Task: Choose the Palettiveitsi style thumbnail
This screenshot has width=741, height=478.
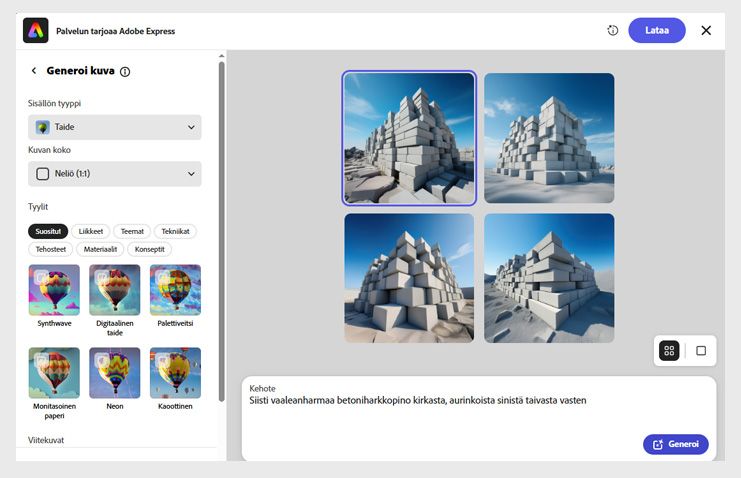Action: [x=175, y=290]
